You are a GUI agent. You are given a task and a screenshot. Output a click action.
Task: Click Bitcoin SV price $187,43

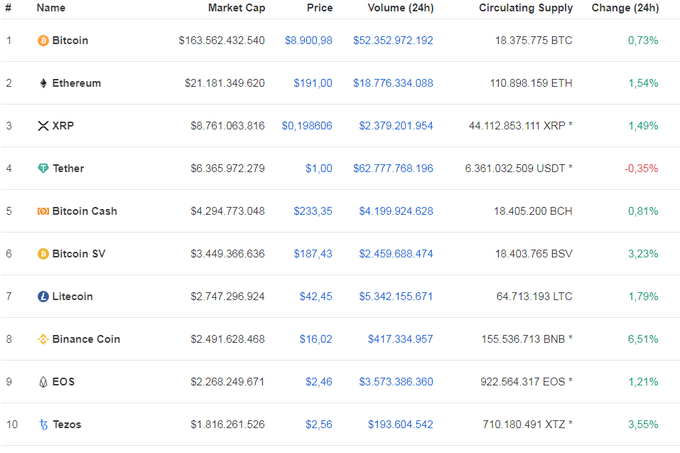pos(313,254)
